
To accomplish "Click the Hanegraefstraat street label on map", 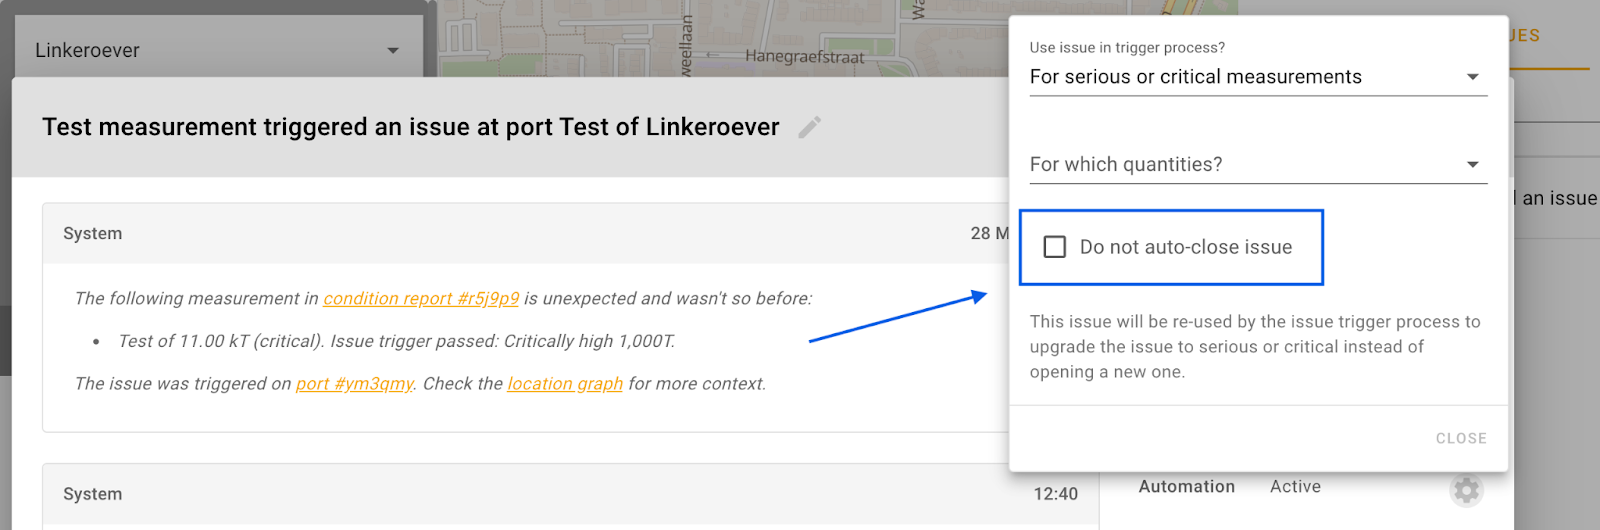I will coord(804,57).
